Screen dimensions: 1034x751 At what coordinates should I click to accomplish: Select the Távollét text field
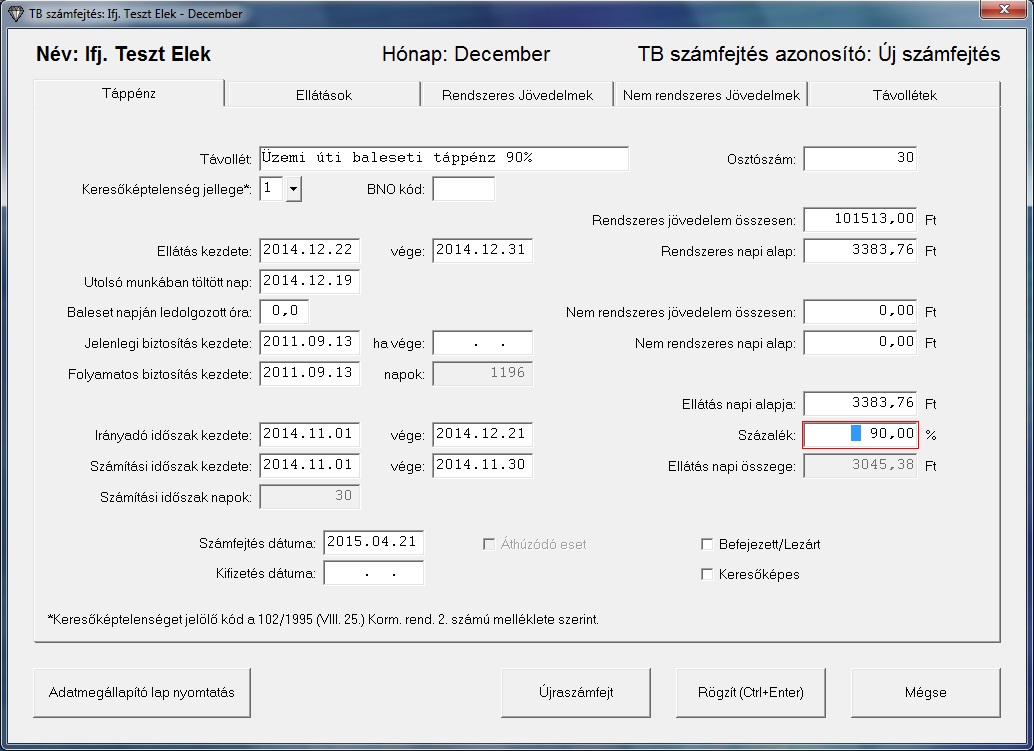[x=443, y=159]
